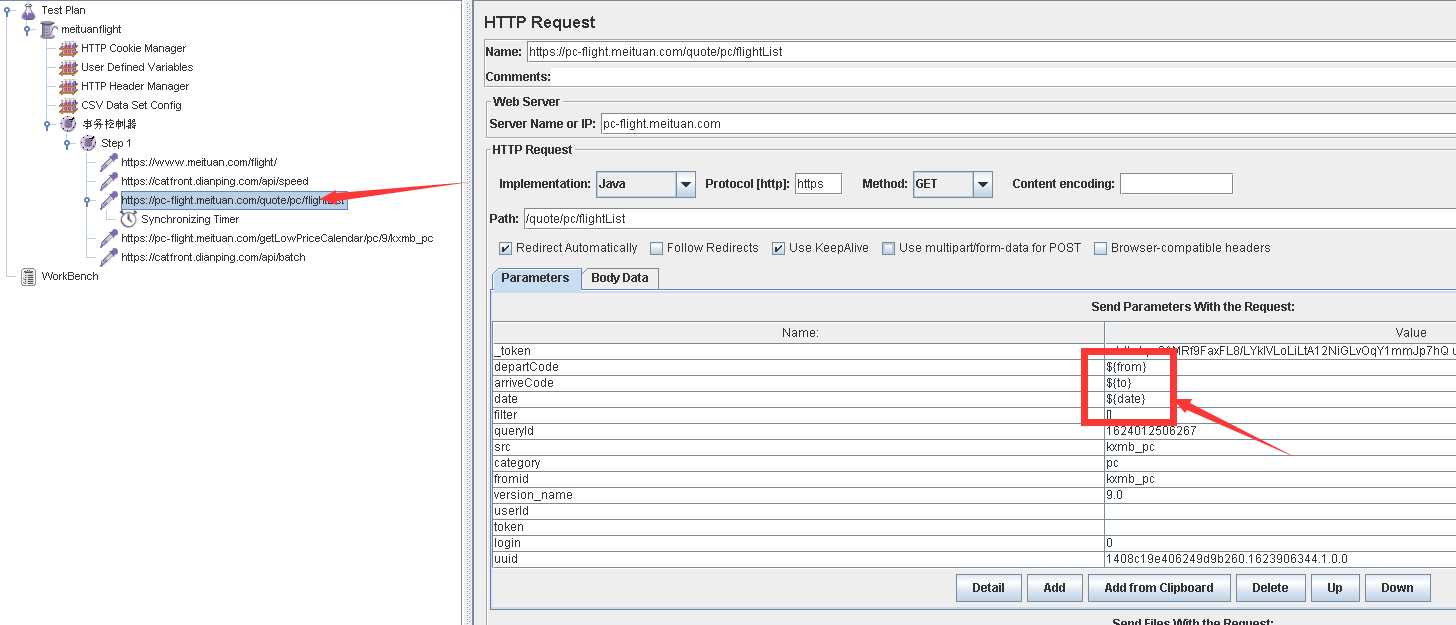Screen dimensions: 1456x625
Task: Click the ${from} value cell
Action: click(1280, 367)
